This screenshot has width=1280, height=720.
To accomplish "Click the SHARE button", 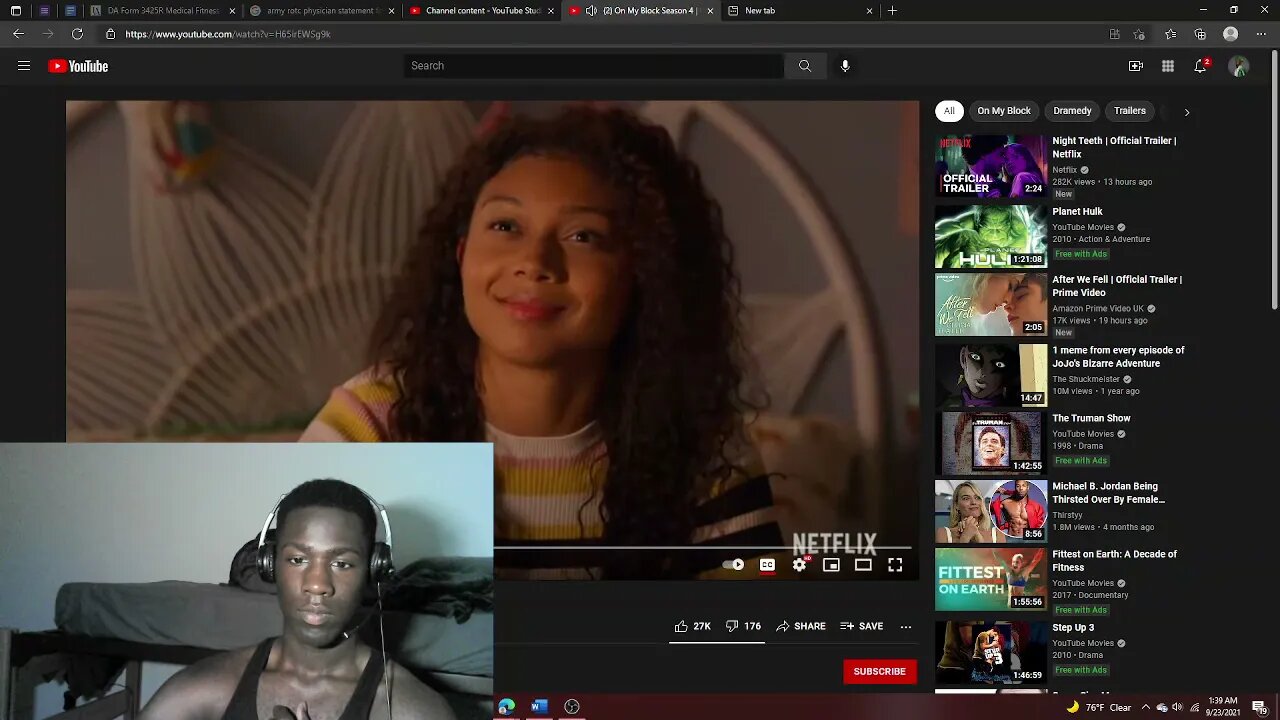I will [x=801, y=626].
